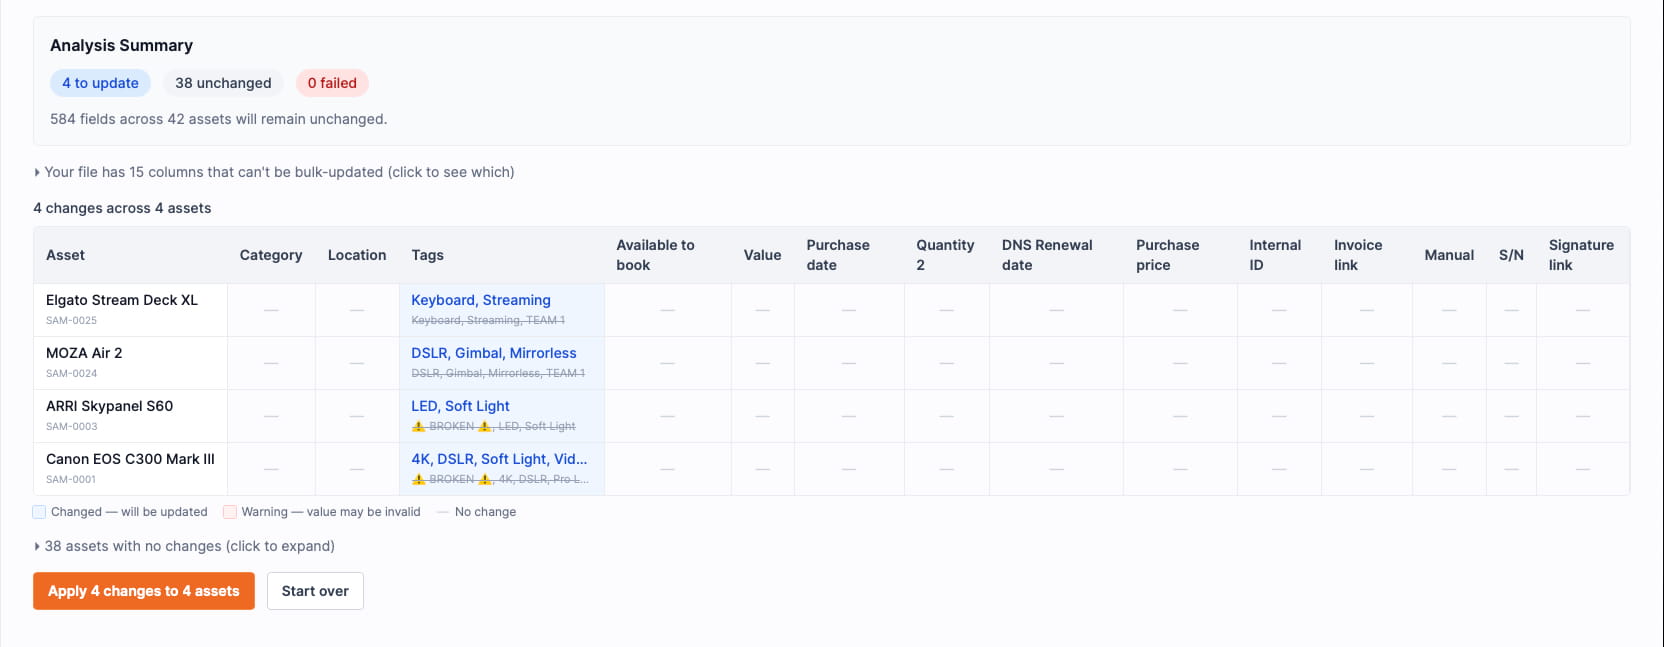The width and height of the screenshot is (1664, 647).
Task: Click Apply 4 changes to 4 assets
Action: [x=143, y=591]
